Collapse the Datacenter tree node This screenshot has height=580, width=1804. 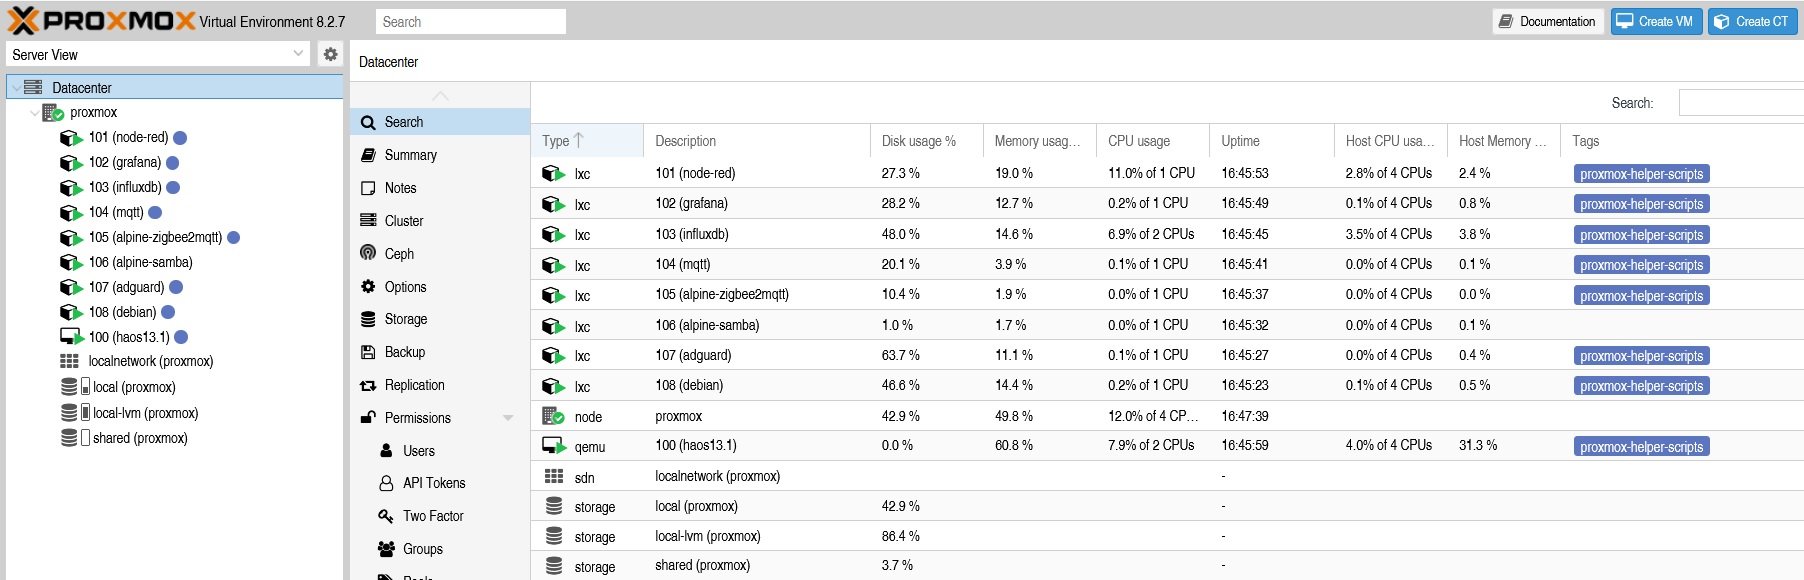click(16, 88)
